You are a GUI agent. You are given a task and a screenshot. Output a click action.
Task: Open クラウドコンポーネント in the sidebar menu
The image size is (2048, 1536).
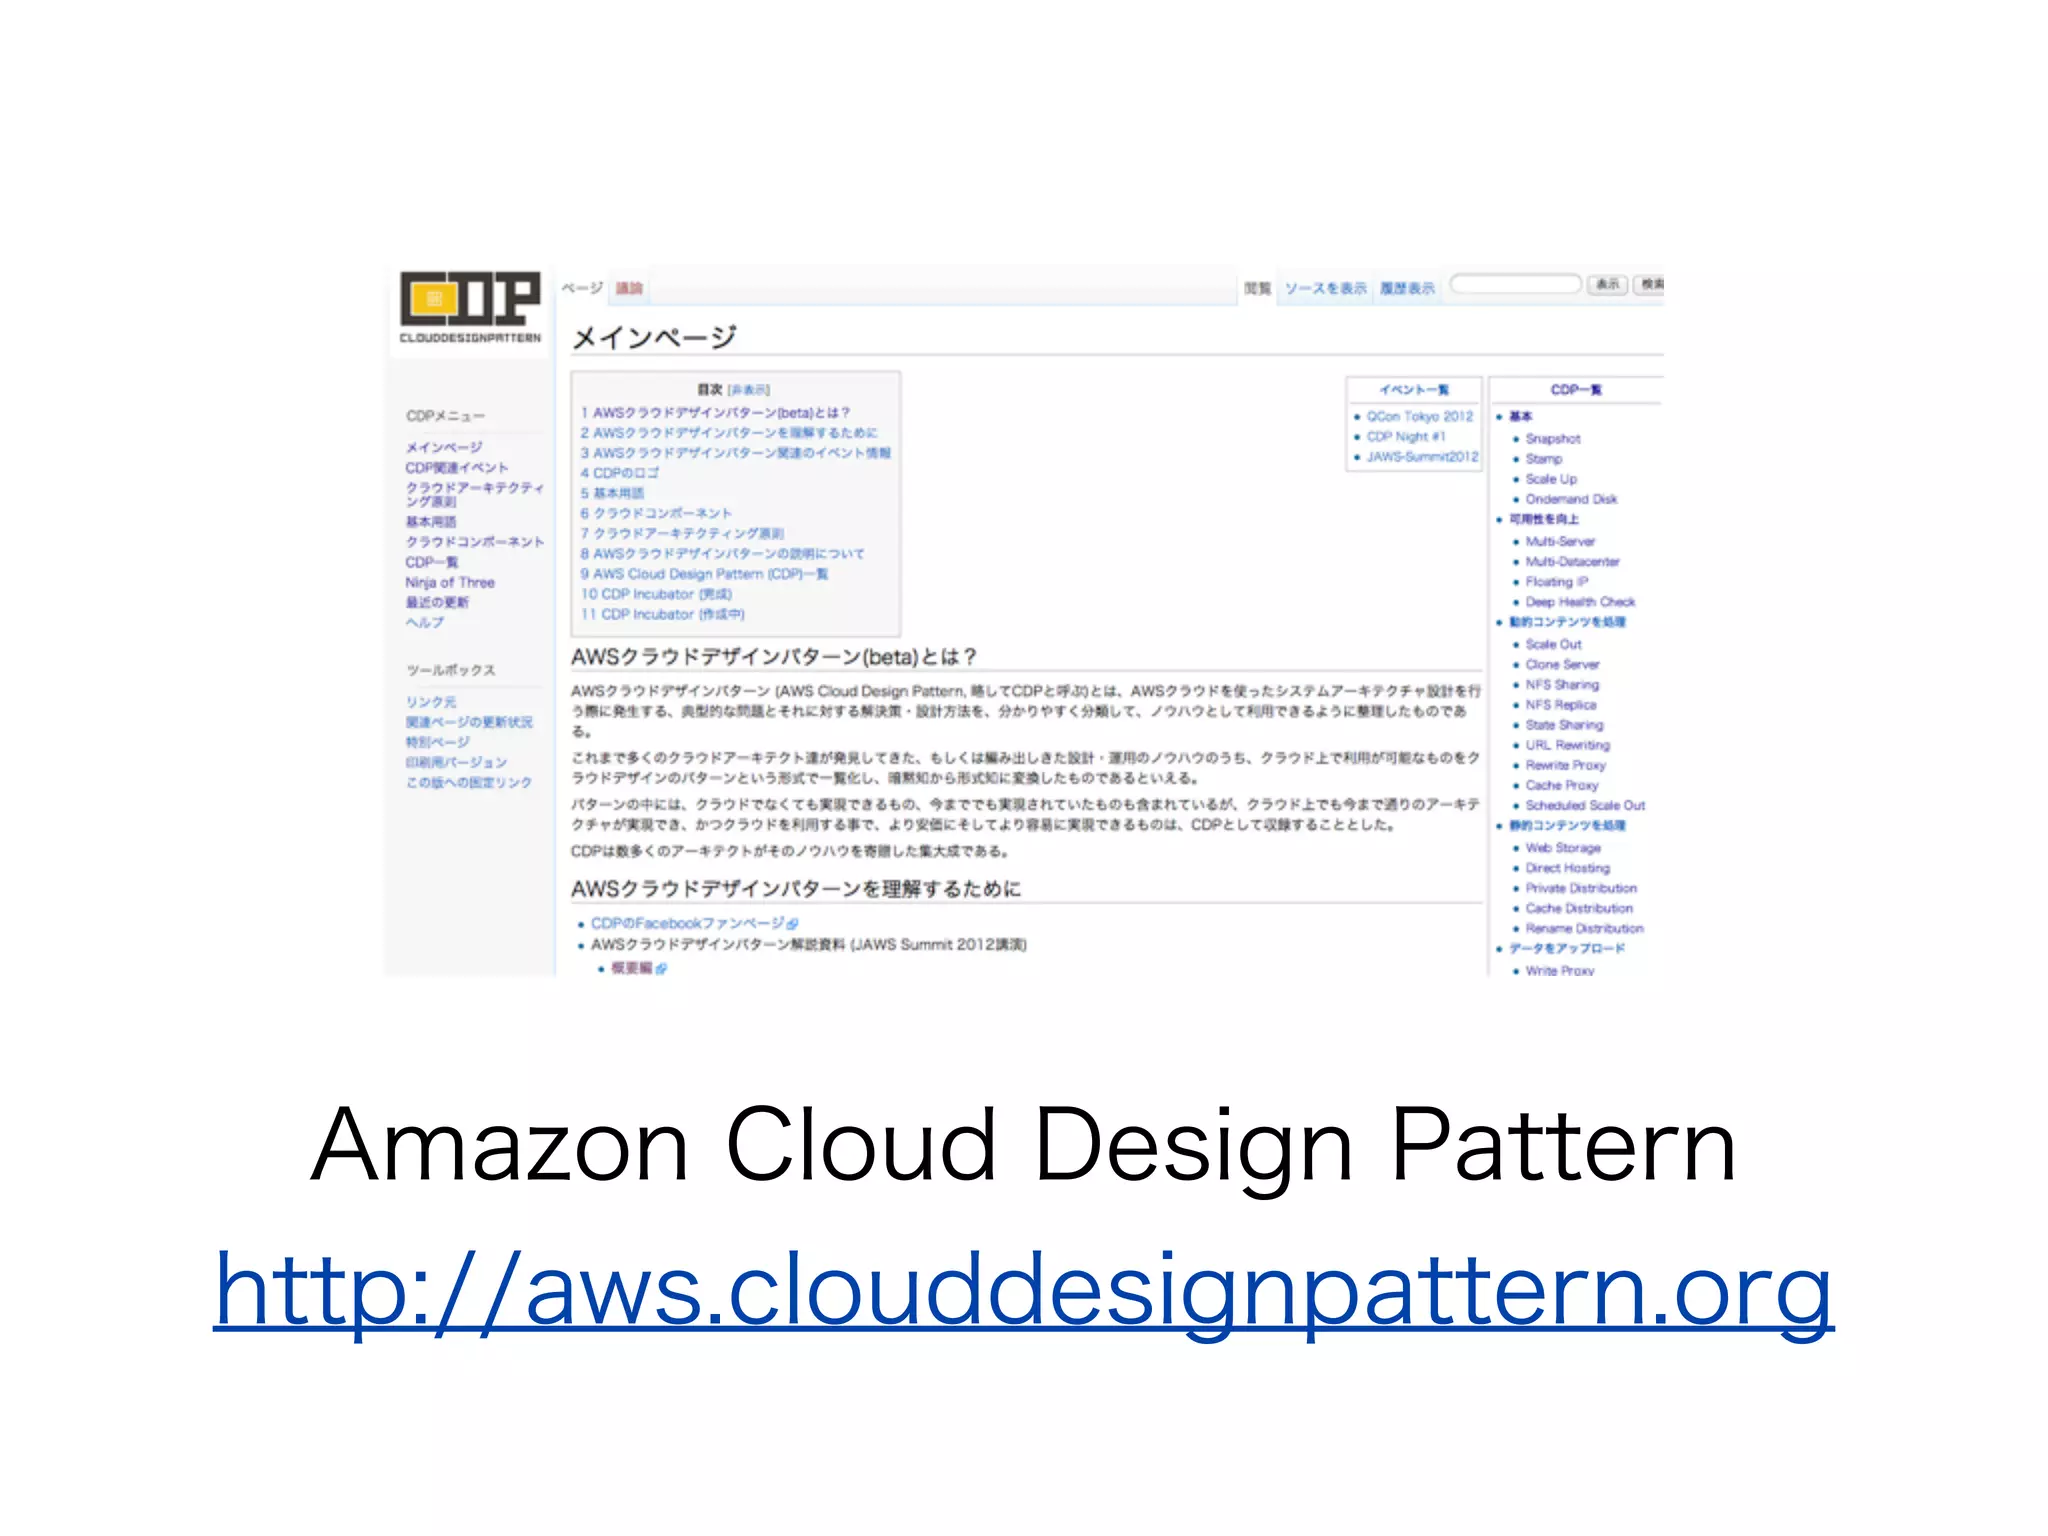click(x=474, y=541)
